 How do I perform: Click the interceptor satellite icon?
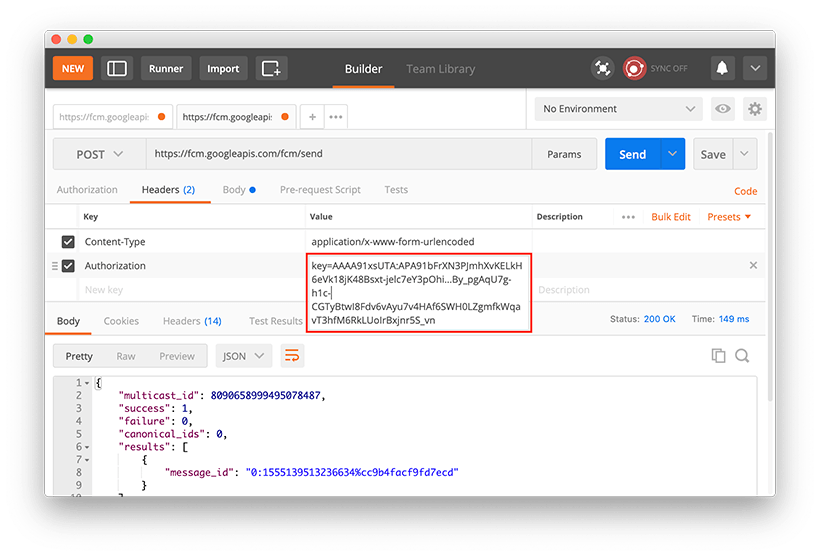tap(602, 69)
